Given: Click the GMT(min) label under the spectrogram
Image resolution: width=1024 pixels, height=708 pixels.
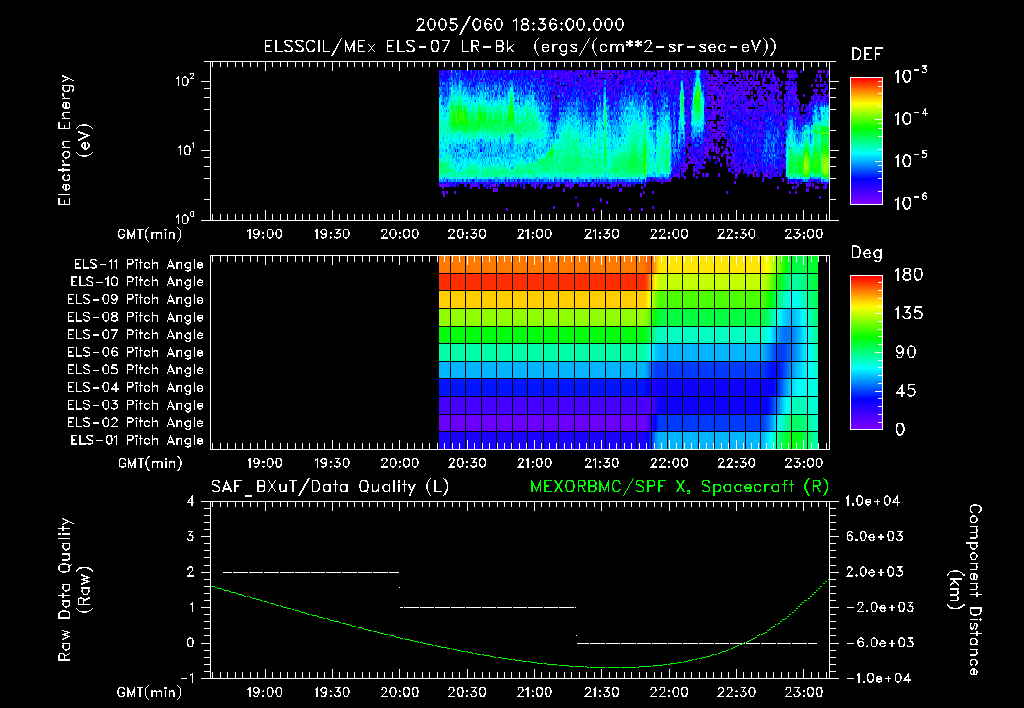Looking at the screenshot, I should 150,234.
